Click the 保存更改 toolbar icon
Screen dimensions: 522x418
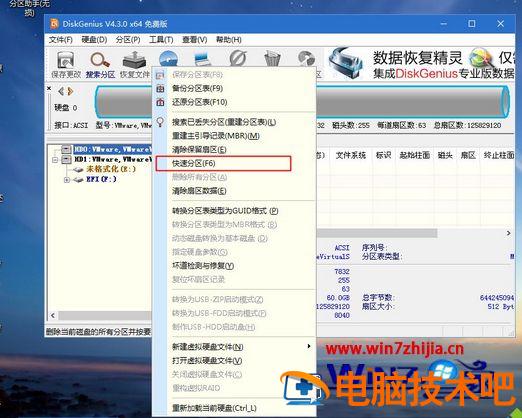pos(66,65)
